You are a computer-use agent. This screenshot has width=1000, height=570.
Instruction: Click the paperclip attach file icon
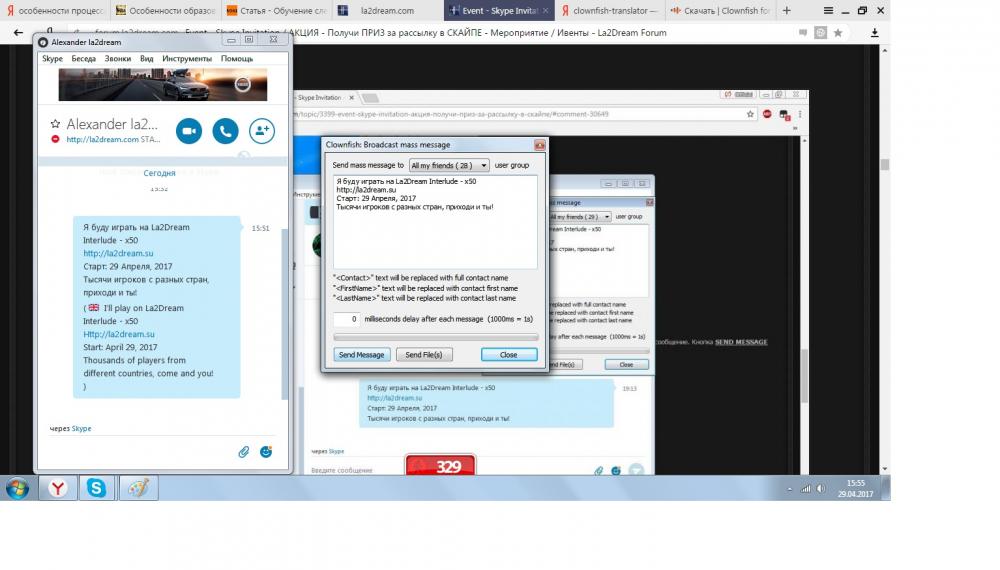(x=243, y=452)
